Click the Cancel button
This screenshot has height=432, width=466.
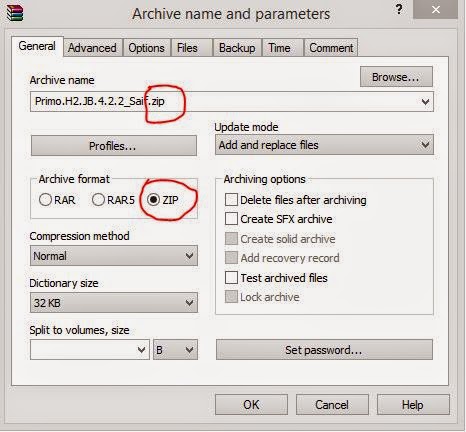[x=332, y=405]
